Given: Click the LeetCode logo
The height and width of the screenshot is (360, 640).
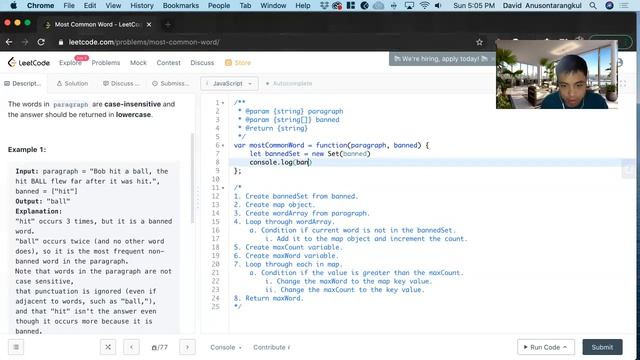Looking at the screenshot, I should coord(29,62).
